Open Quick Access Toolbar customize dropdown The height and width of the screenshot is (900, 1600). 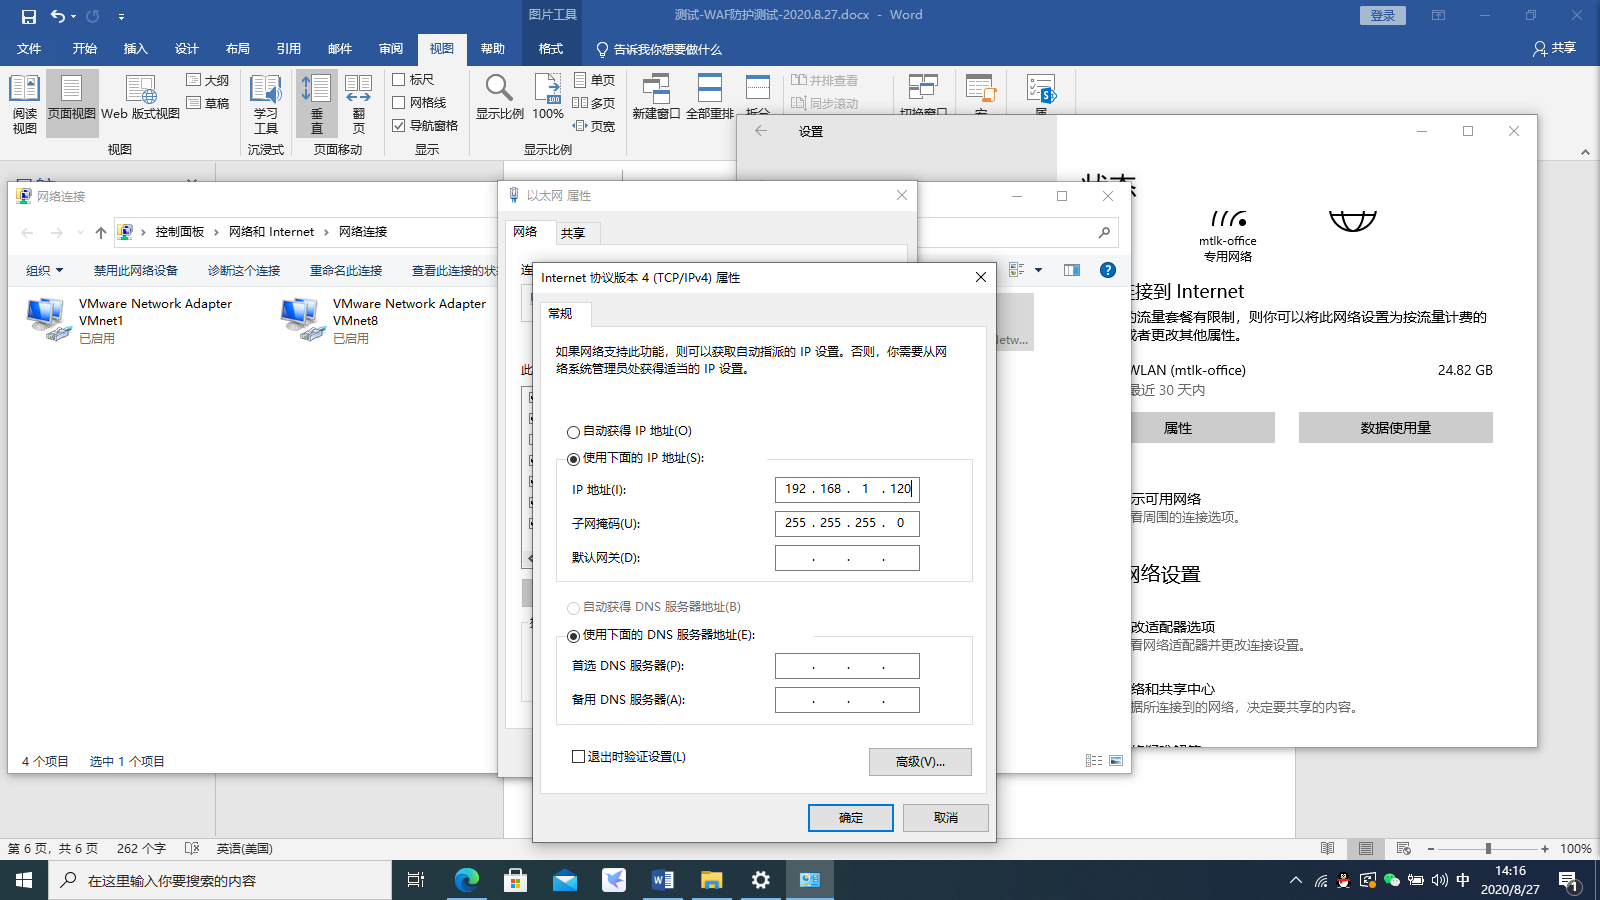coord(121,16)
